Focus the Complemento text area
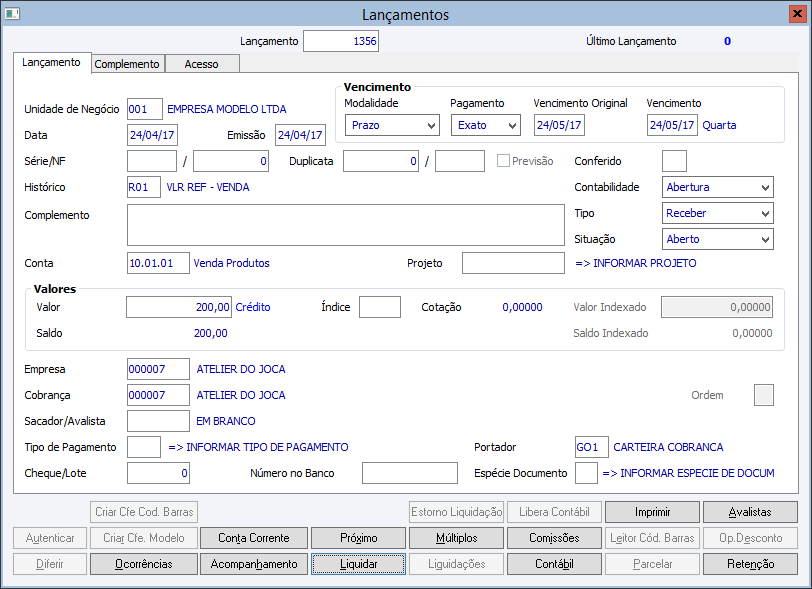This screenshot has height=589, width=812. [346, 225]
